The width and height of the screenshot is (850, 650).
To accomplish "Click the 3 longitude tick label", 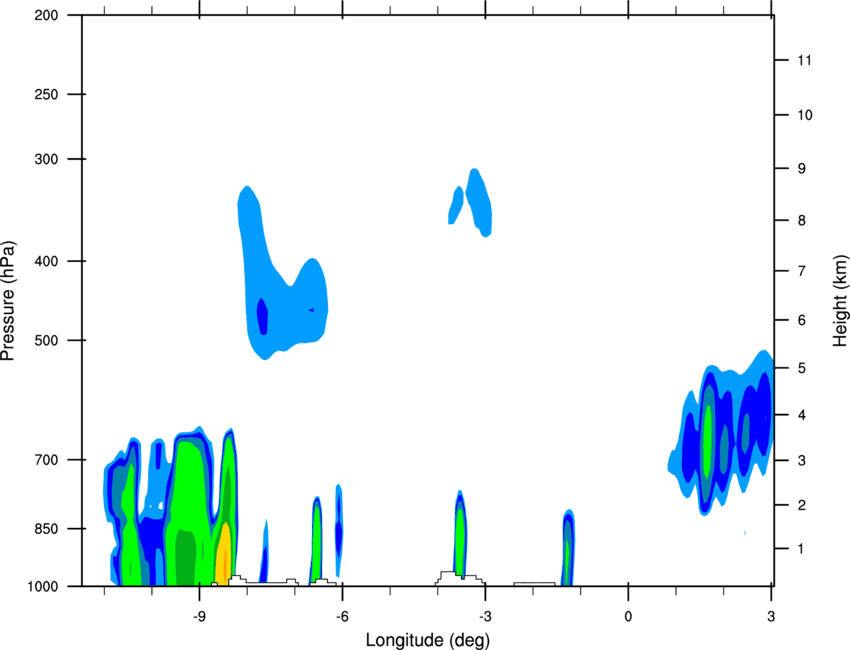I will click(771, 617).
